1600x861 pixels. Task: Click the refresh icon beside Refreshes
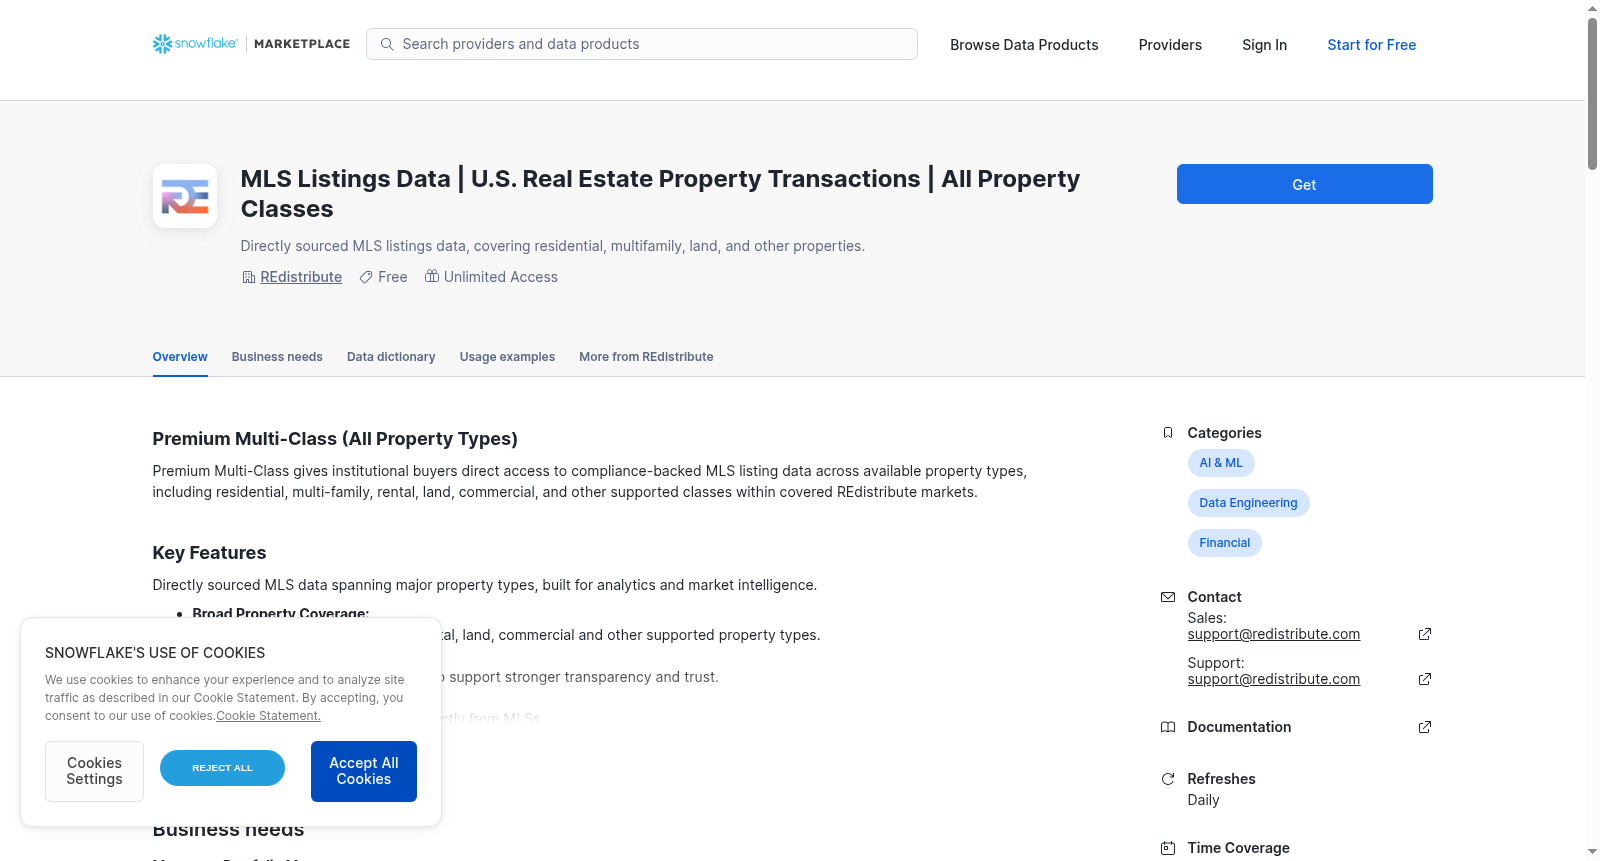1168,779
